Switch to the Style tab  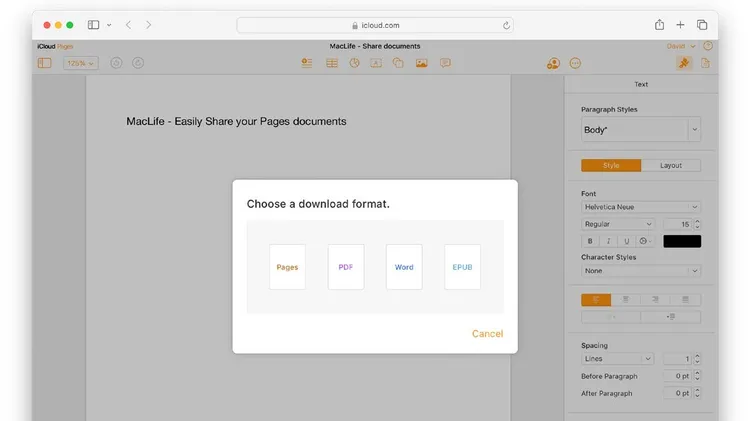611,166
